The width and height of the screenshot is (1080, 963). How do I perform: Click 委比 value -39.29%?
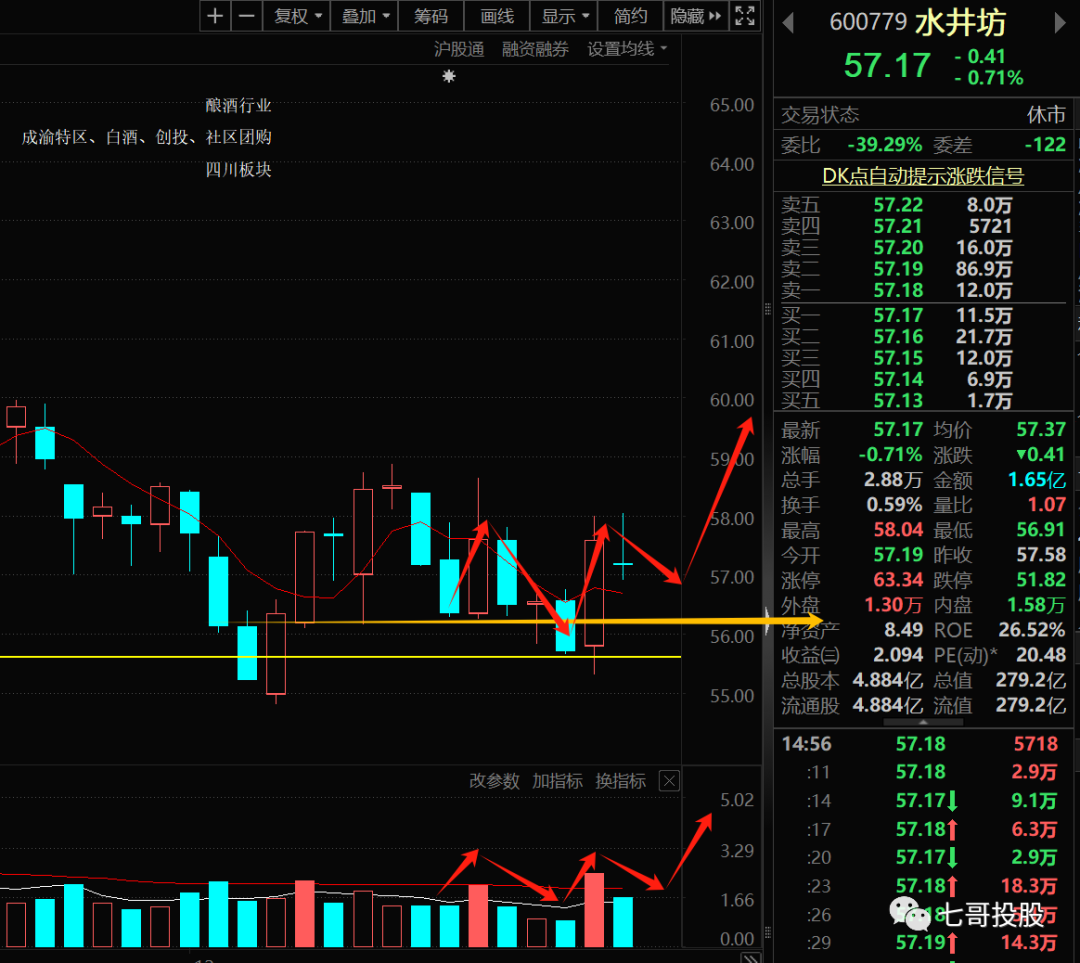[884, 145]
